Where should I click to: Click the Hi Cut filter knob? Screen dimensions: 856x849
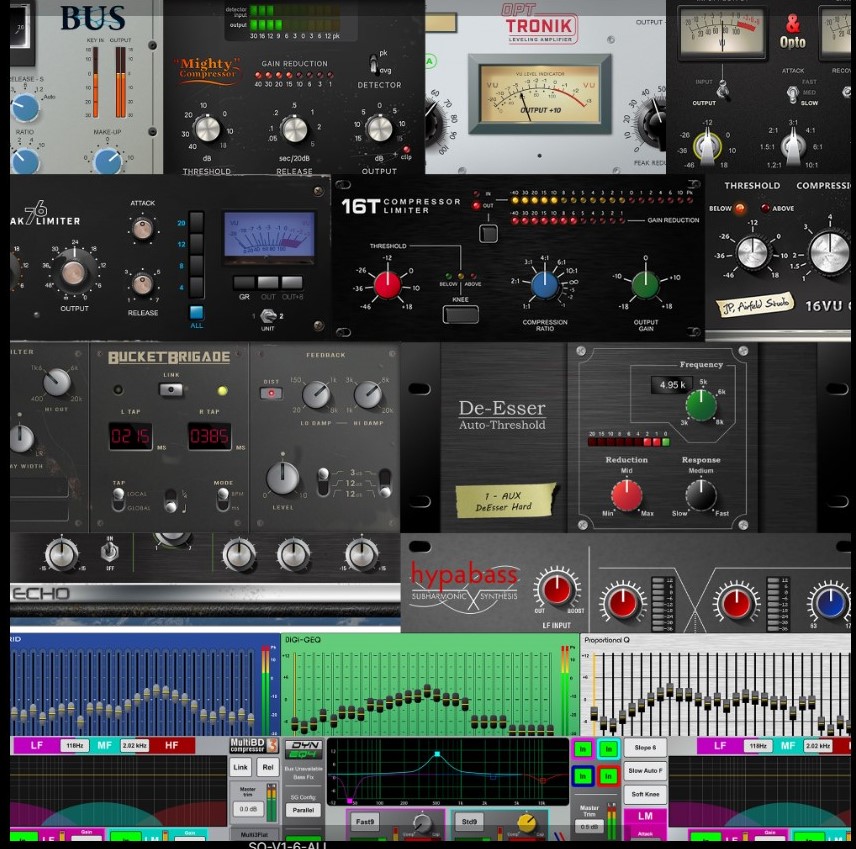tap(57, 382)
